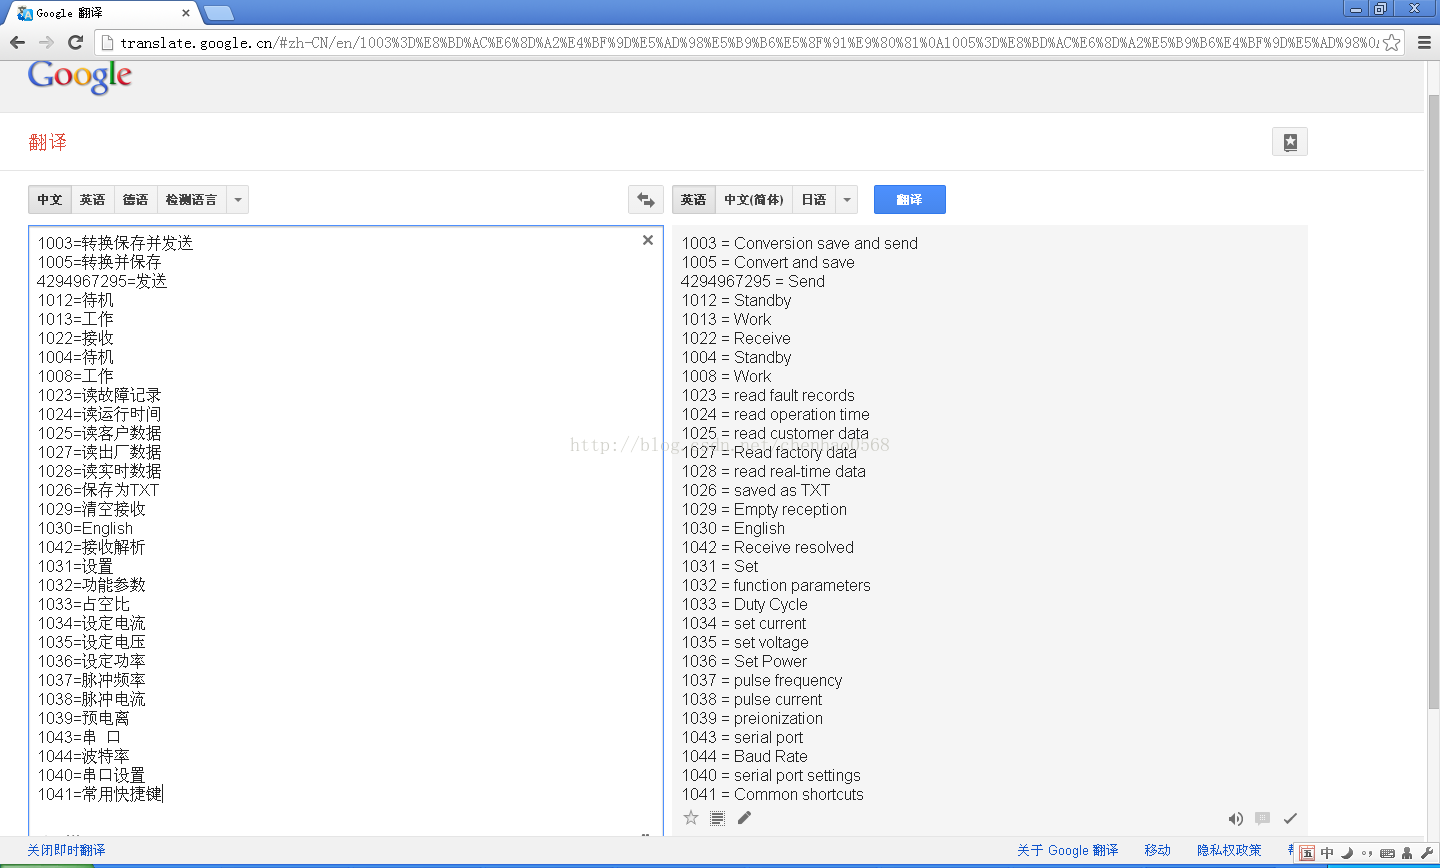Go back with the browser back arrow
1440x868 pixels.
[x=17, y=42]
